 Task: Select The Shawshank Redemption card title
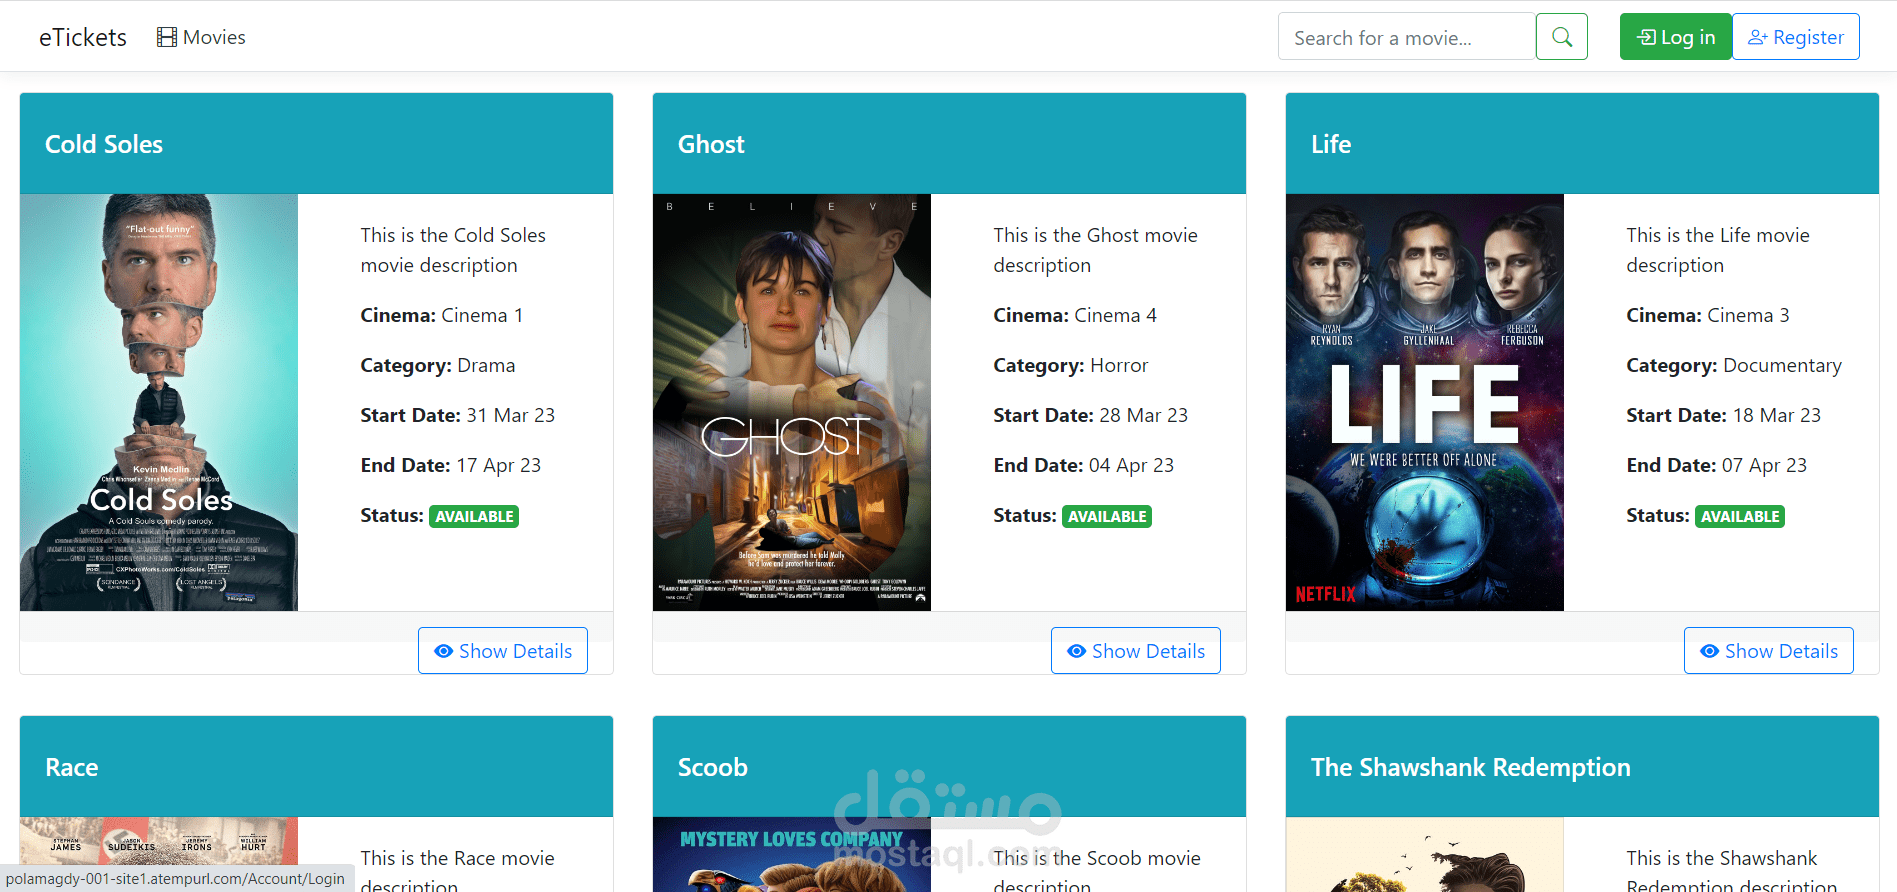click(x=1471, y=767)
